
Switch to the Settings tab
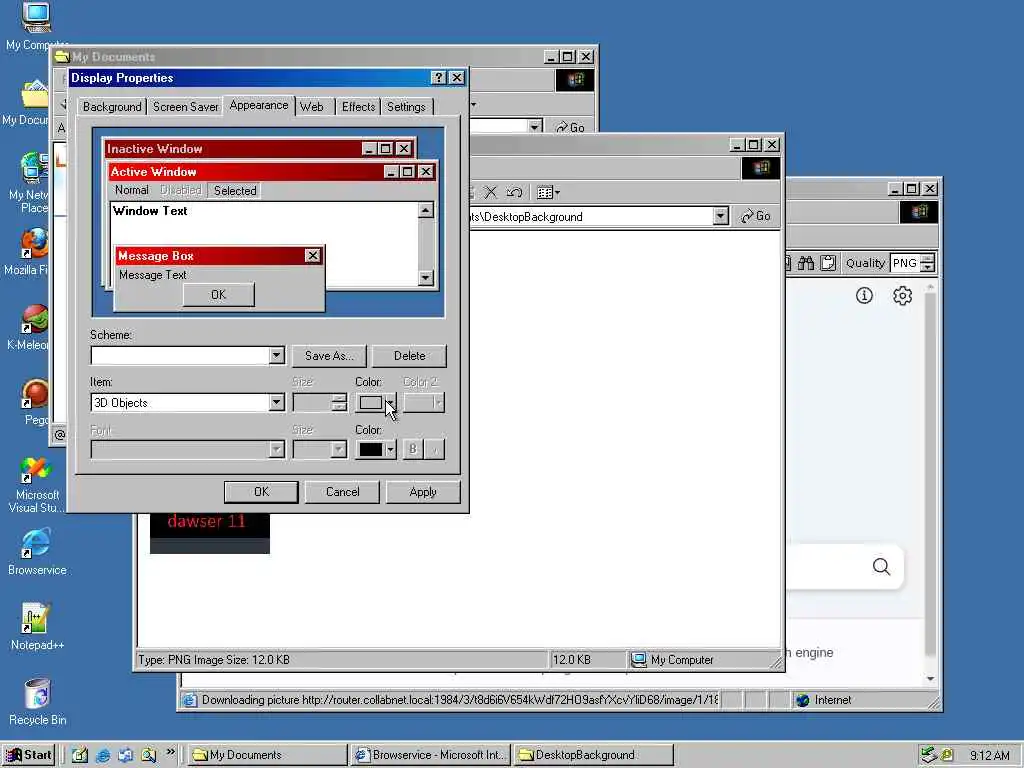tap(406, 106)
